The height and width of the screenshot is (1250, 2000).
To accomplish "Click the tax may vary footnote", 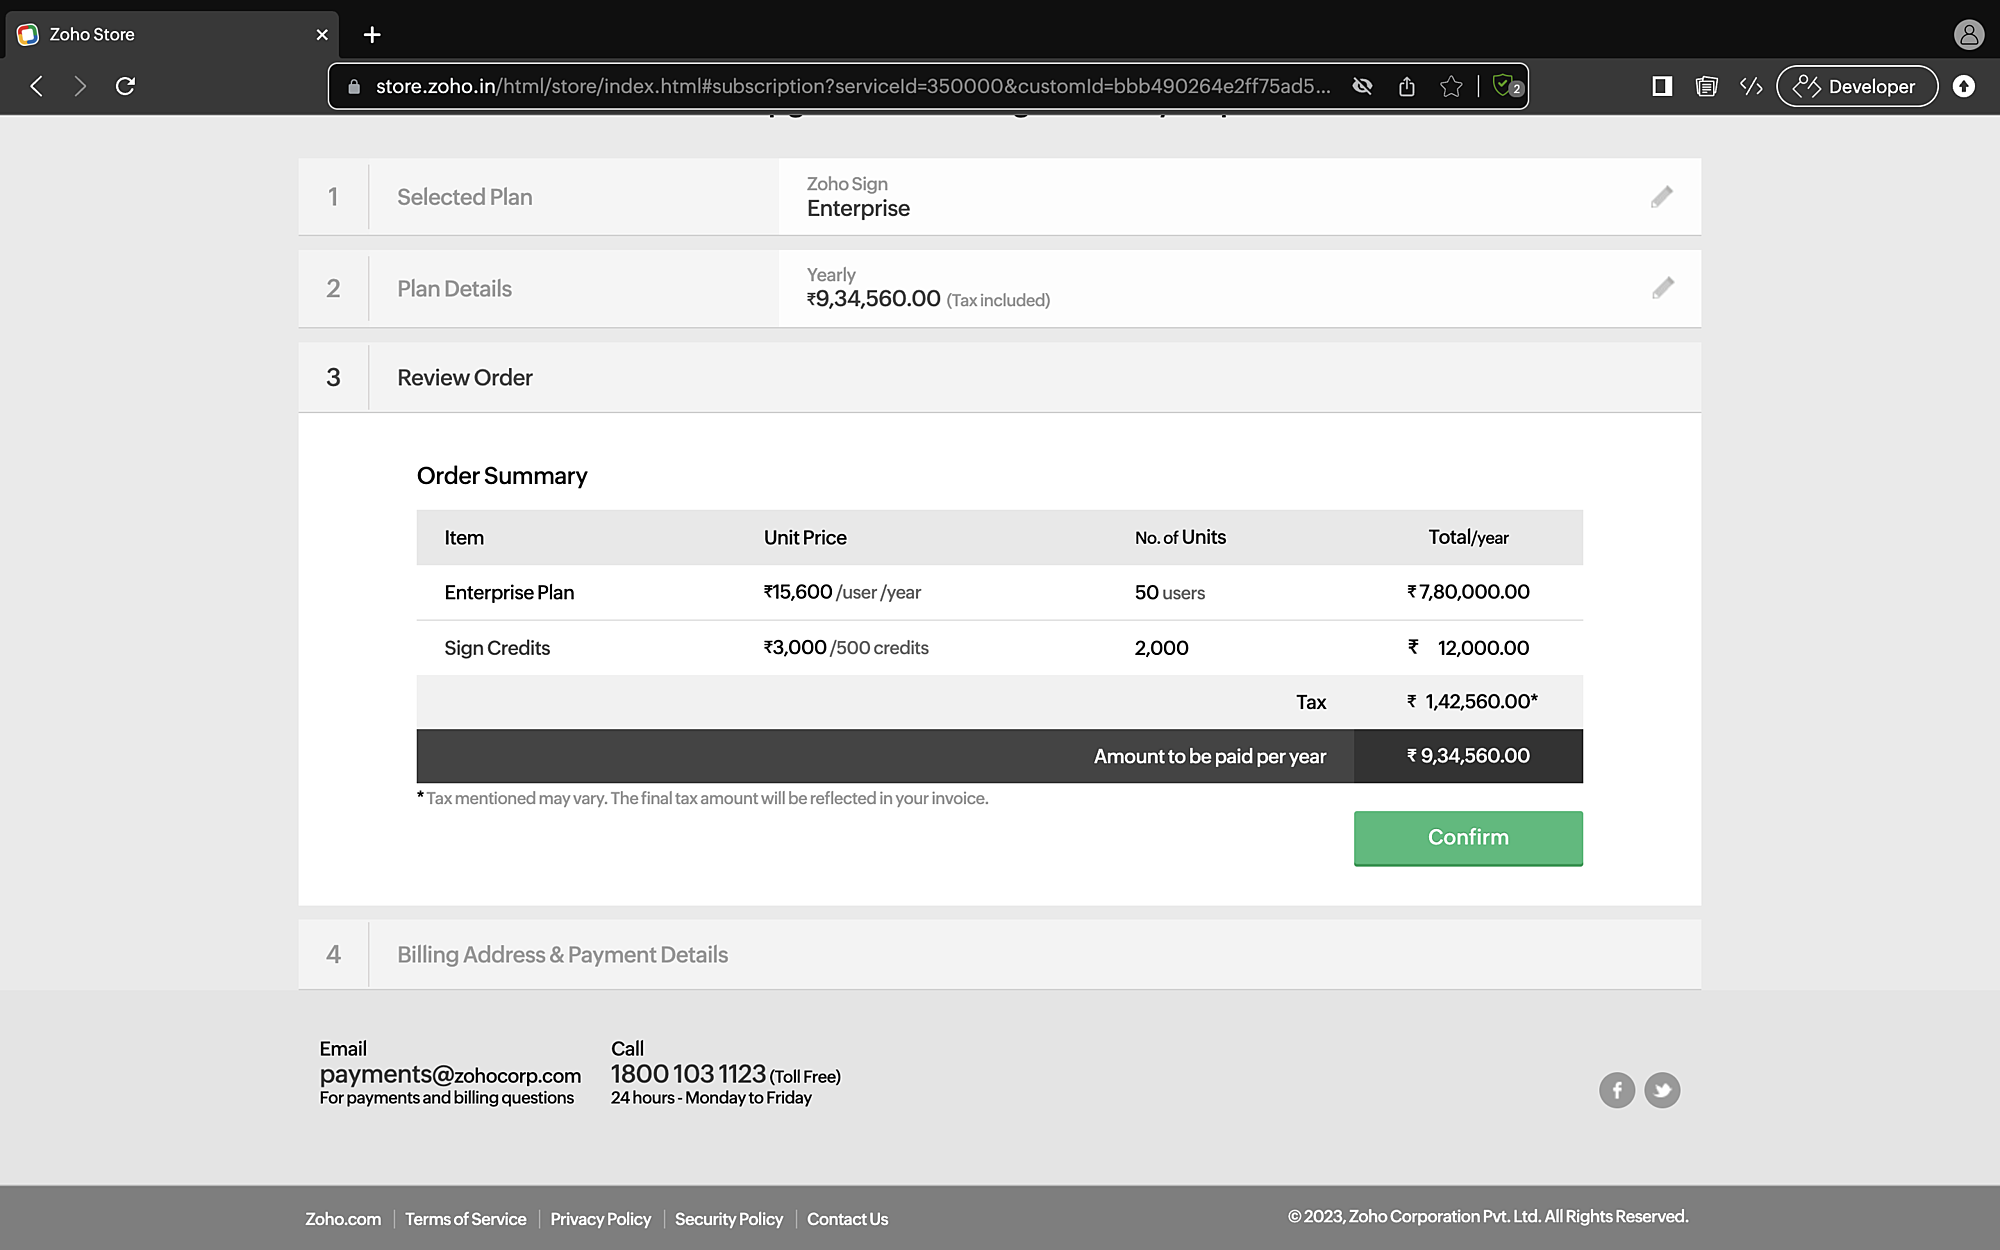I will click(703, 798).
